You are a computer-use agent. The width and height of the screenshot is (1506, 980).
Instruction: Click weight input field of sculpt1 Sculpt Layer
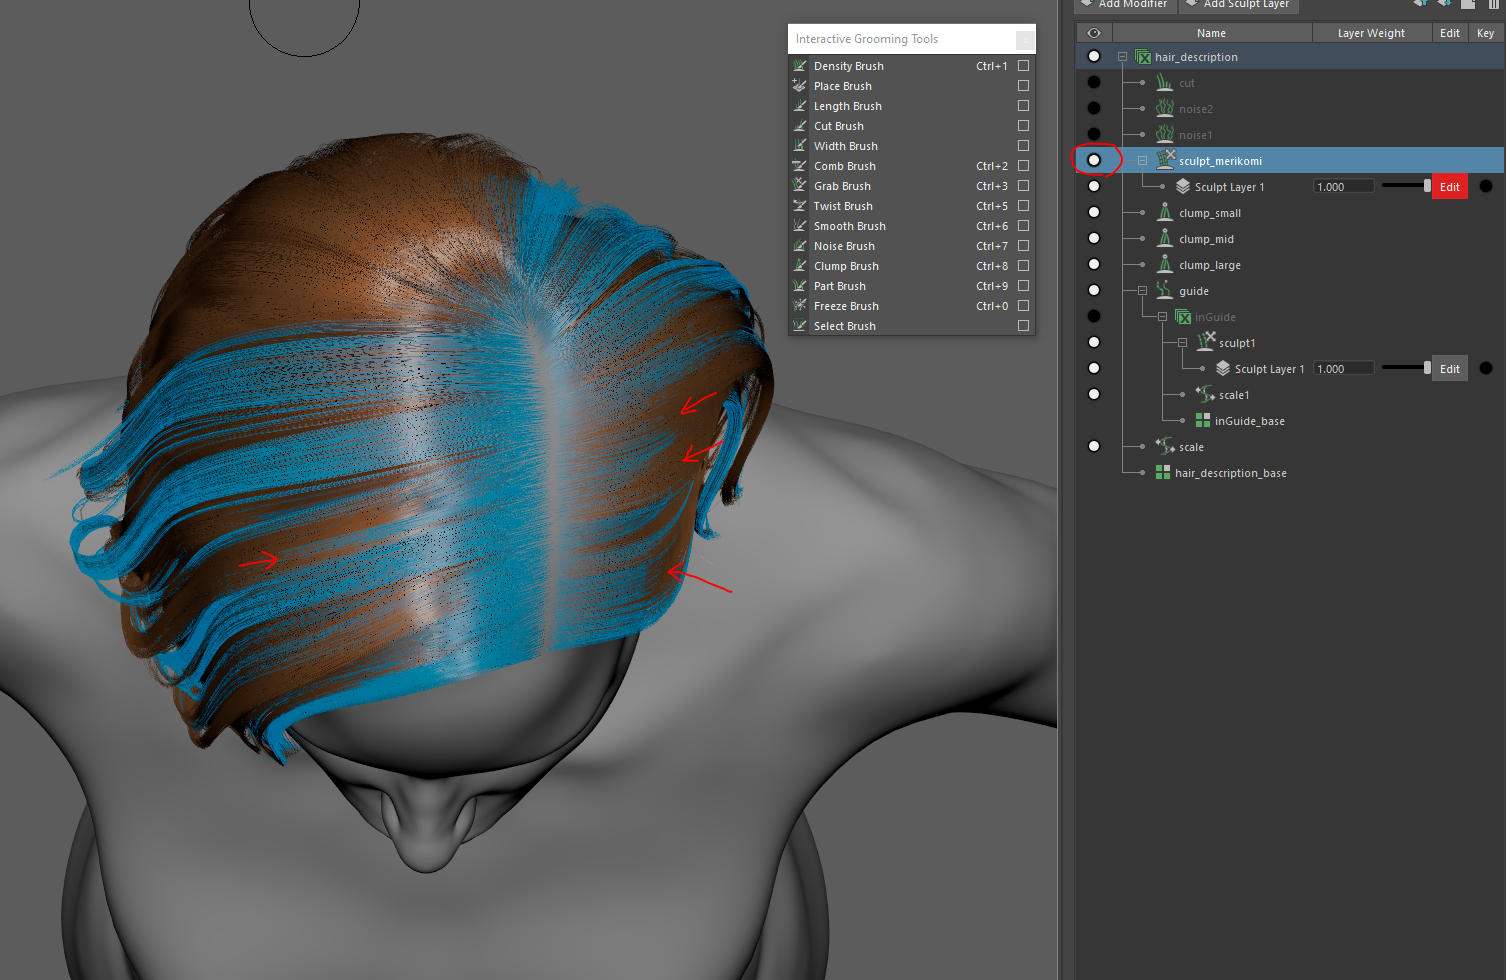coord(1343,369)
